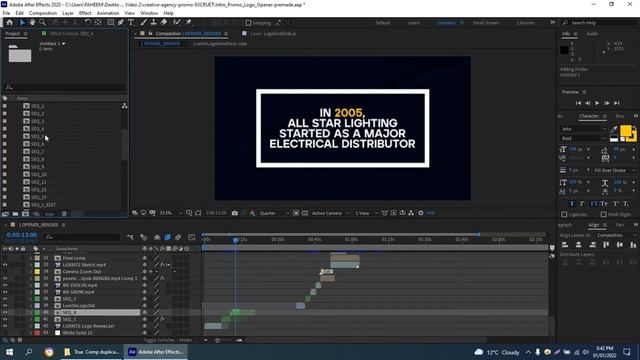The width and height of the screenshot is (640, 360).
Task: Click the yellow fill color swatch
Action: click(625, 131)
